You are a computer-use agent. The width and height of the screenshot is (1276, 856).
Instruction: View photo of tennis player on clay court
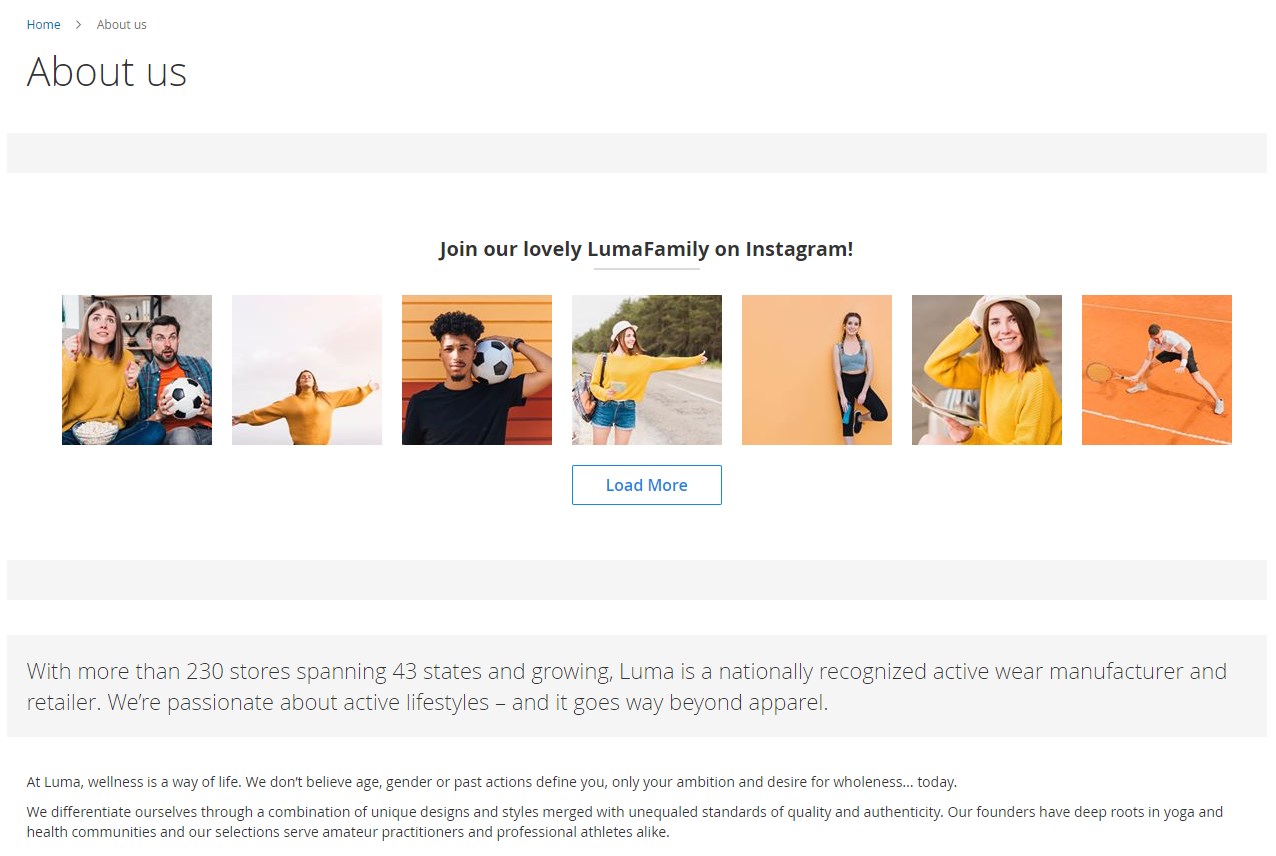pos(1157,370)
